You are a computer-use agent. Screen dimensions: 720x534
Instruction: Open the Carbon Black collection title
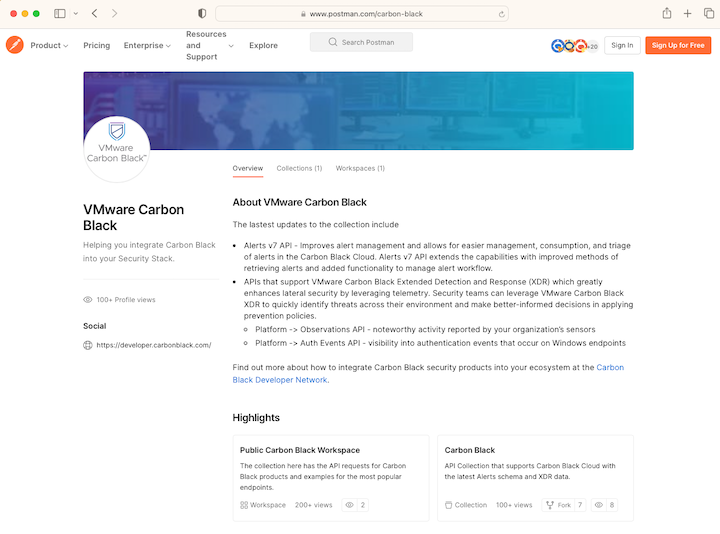point(470,450)
